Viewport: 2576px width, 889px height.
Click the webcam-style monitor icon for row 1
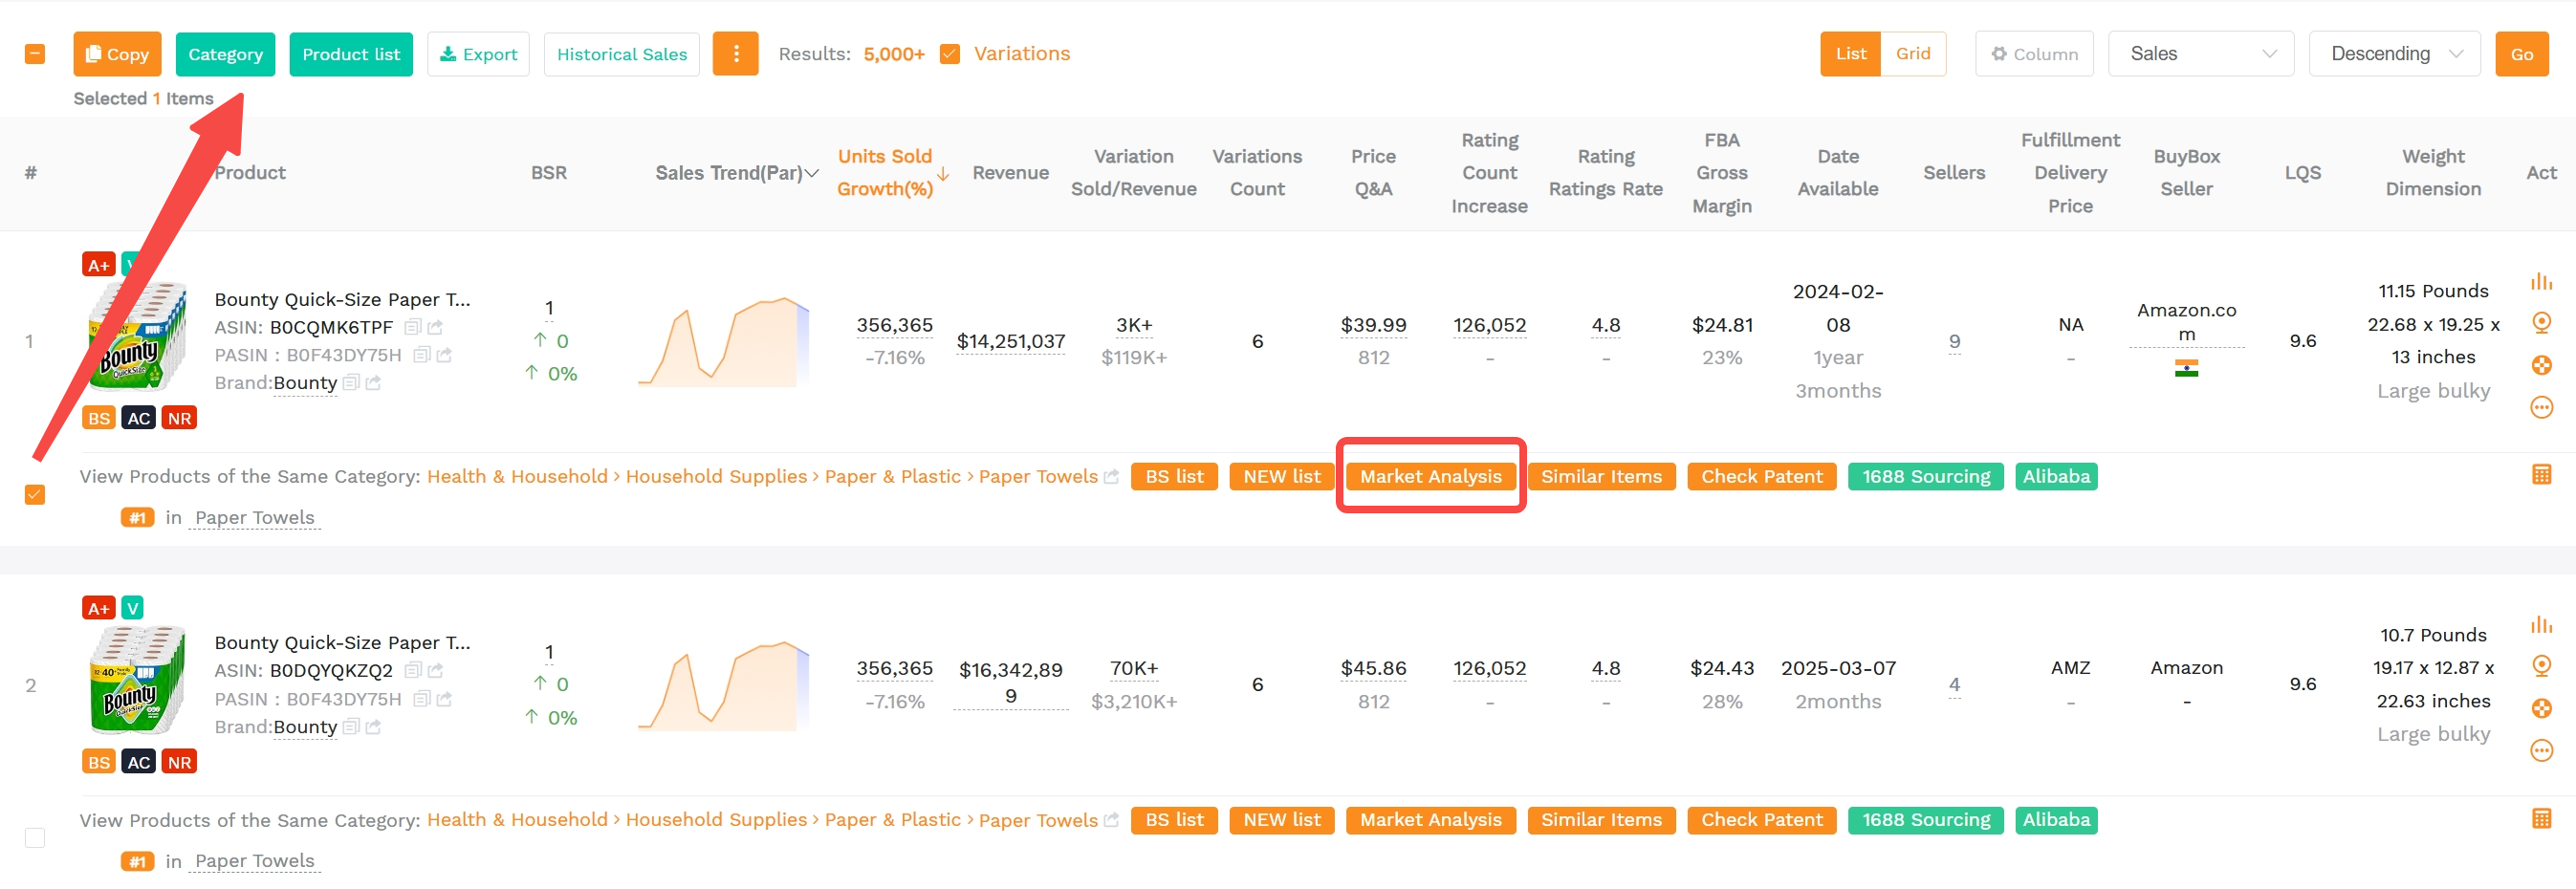pyautogui.click(x=2541, y=323)
